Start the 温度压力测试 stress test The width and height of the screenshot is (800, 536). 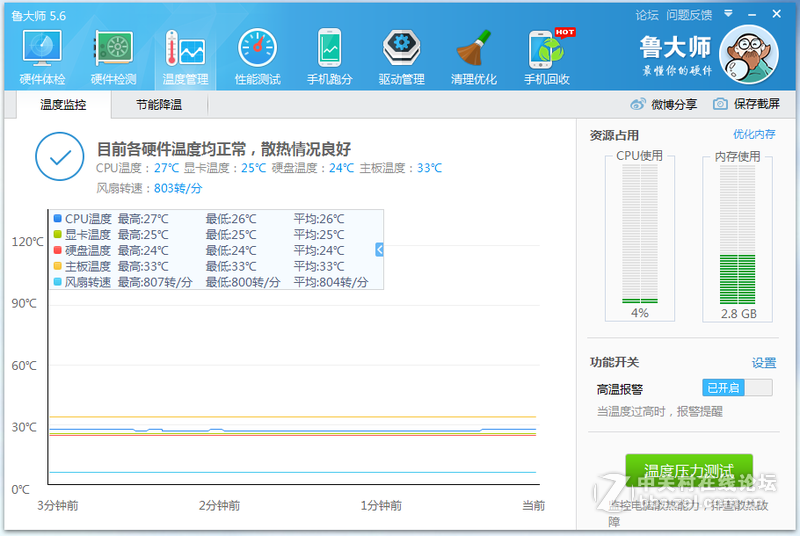(x=688, y=471)
